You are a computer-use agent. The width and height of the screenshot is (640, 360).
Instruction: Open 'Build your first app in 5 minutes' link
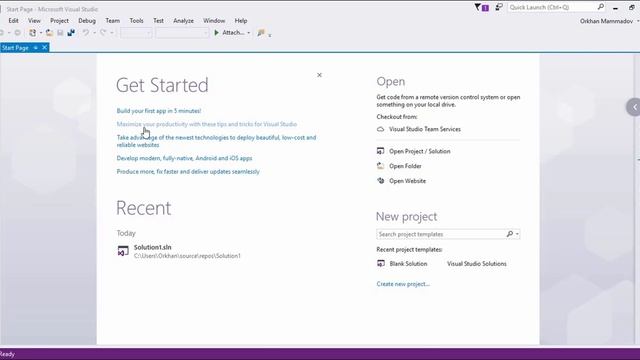(159, 111)
